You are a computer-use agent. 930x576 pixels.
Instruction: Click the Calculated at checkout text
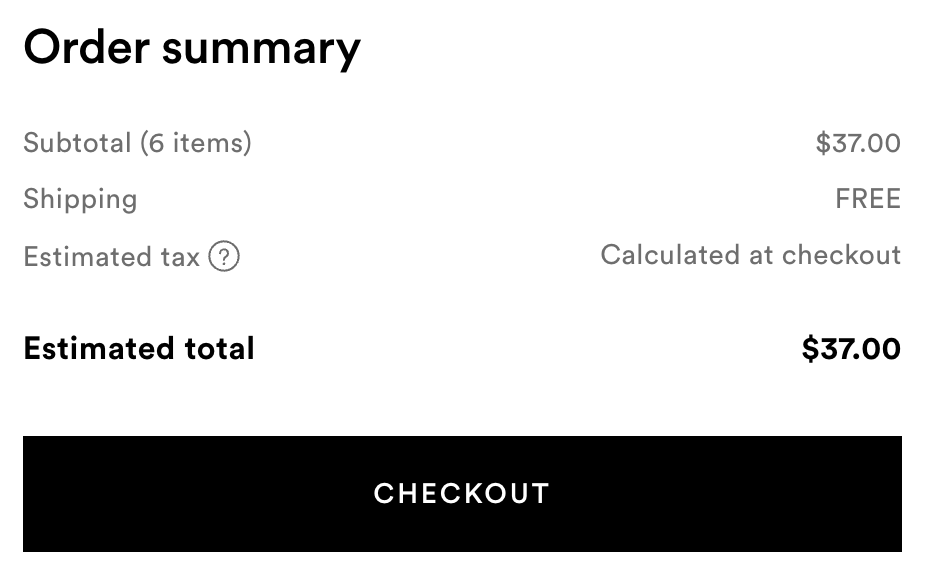[x=750, y=255]
